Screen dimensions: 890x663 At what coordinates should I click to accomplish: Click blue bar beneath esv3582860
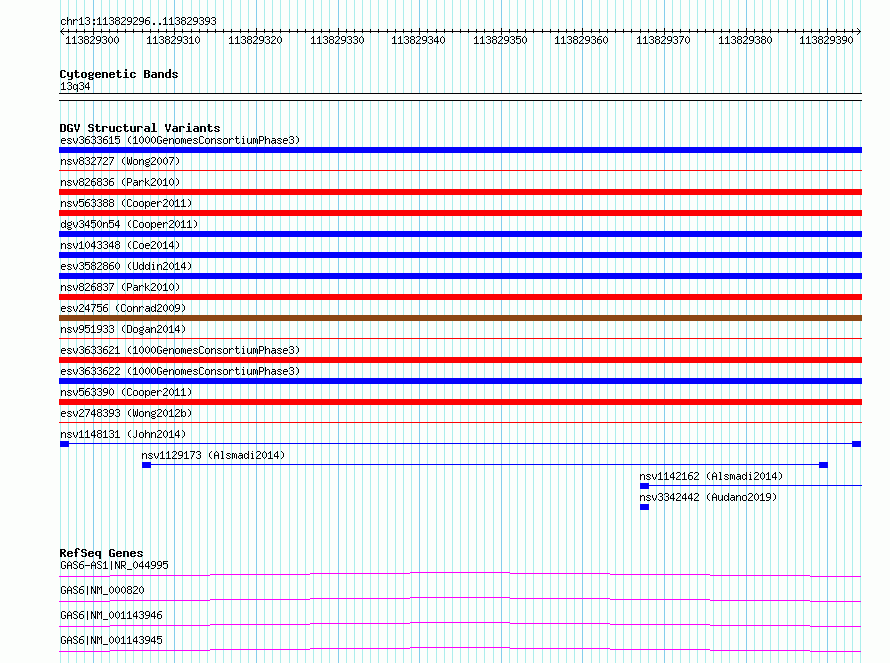[x=460, y=276]
